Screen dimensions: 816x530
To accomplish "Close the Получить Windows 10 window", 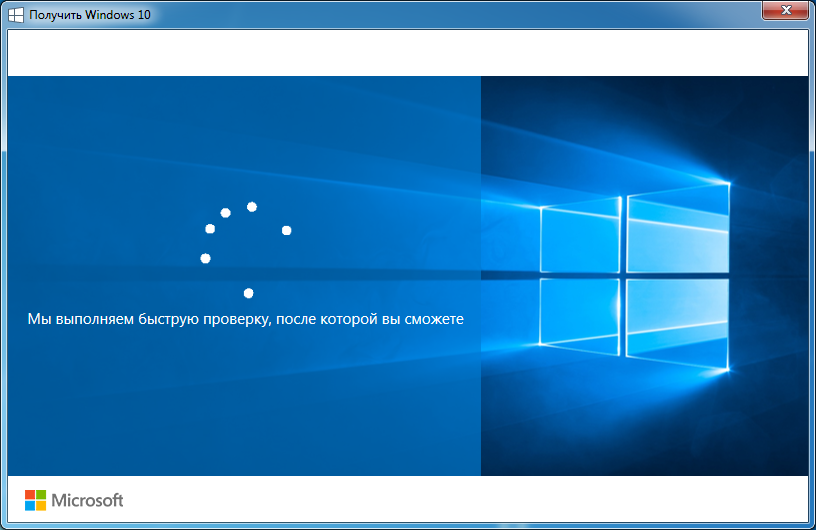I will coord(786,10).
